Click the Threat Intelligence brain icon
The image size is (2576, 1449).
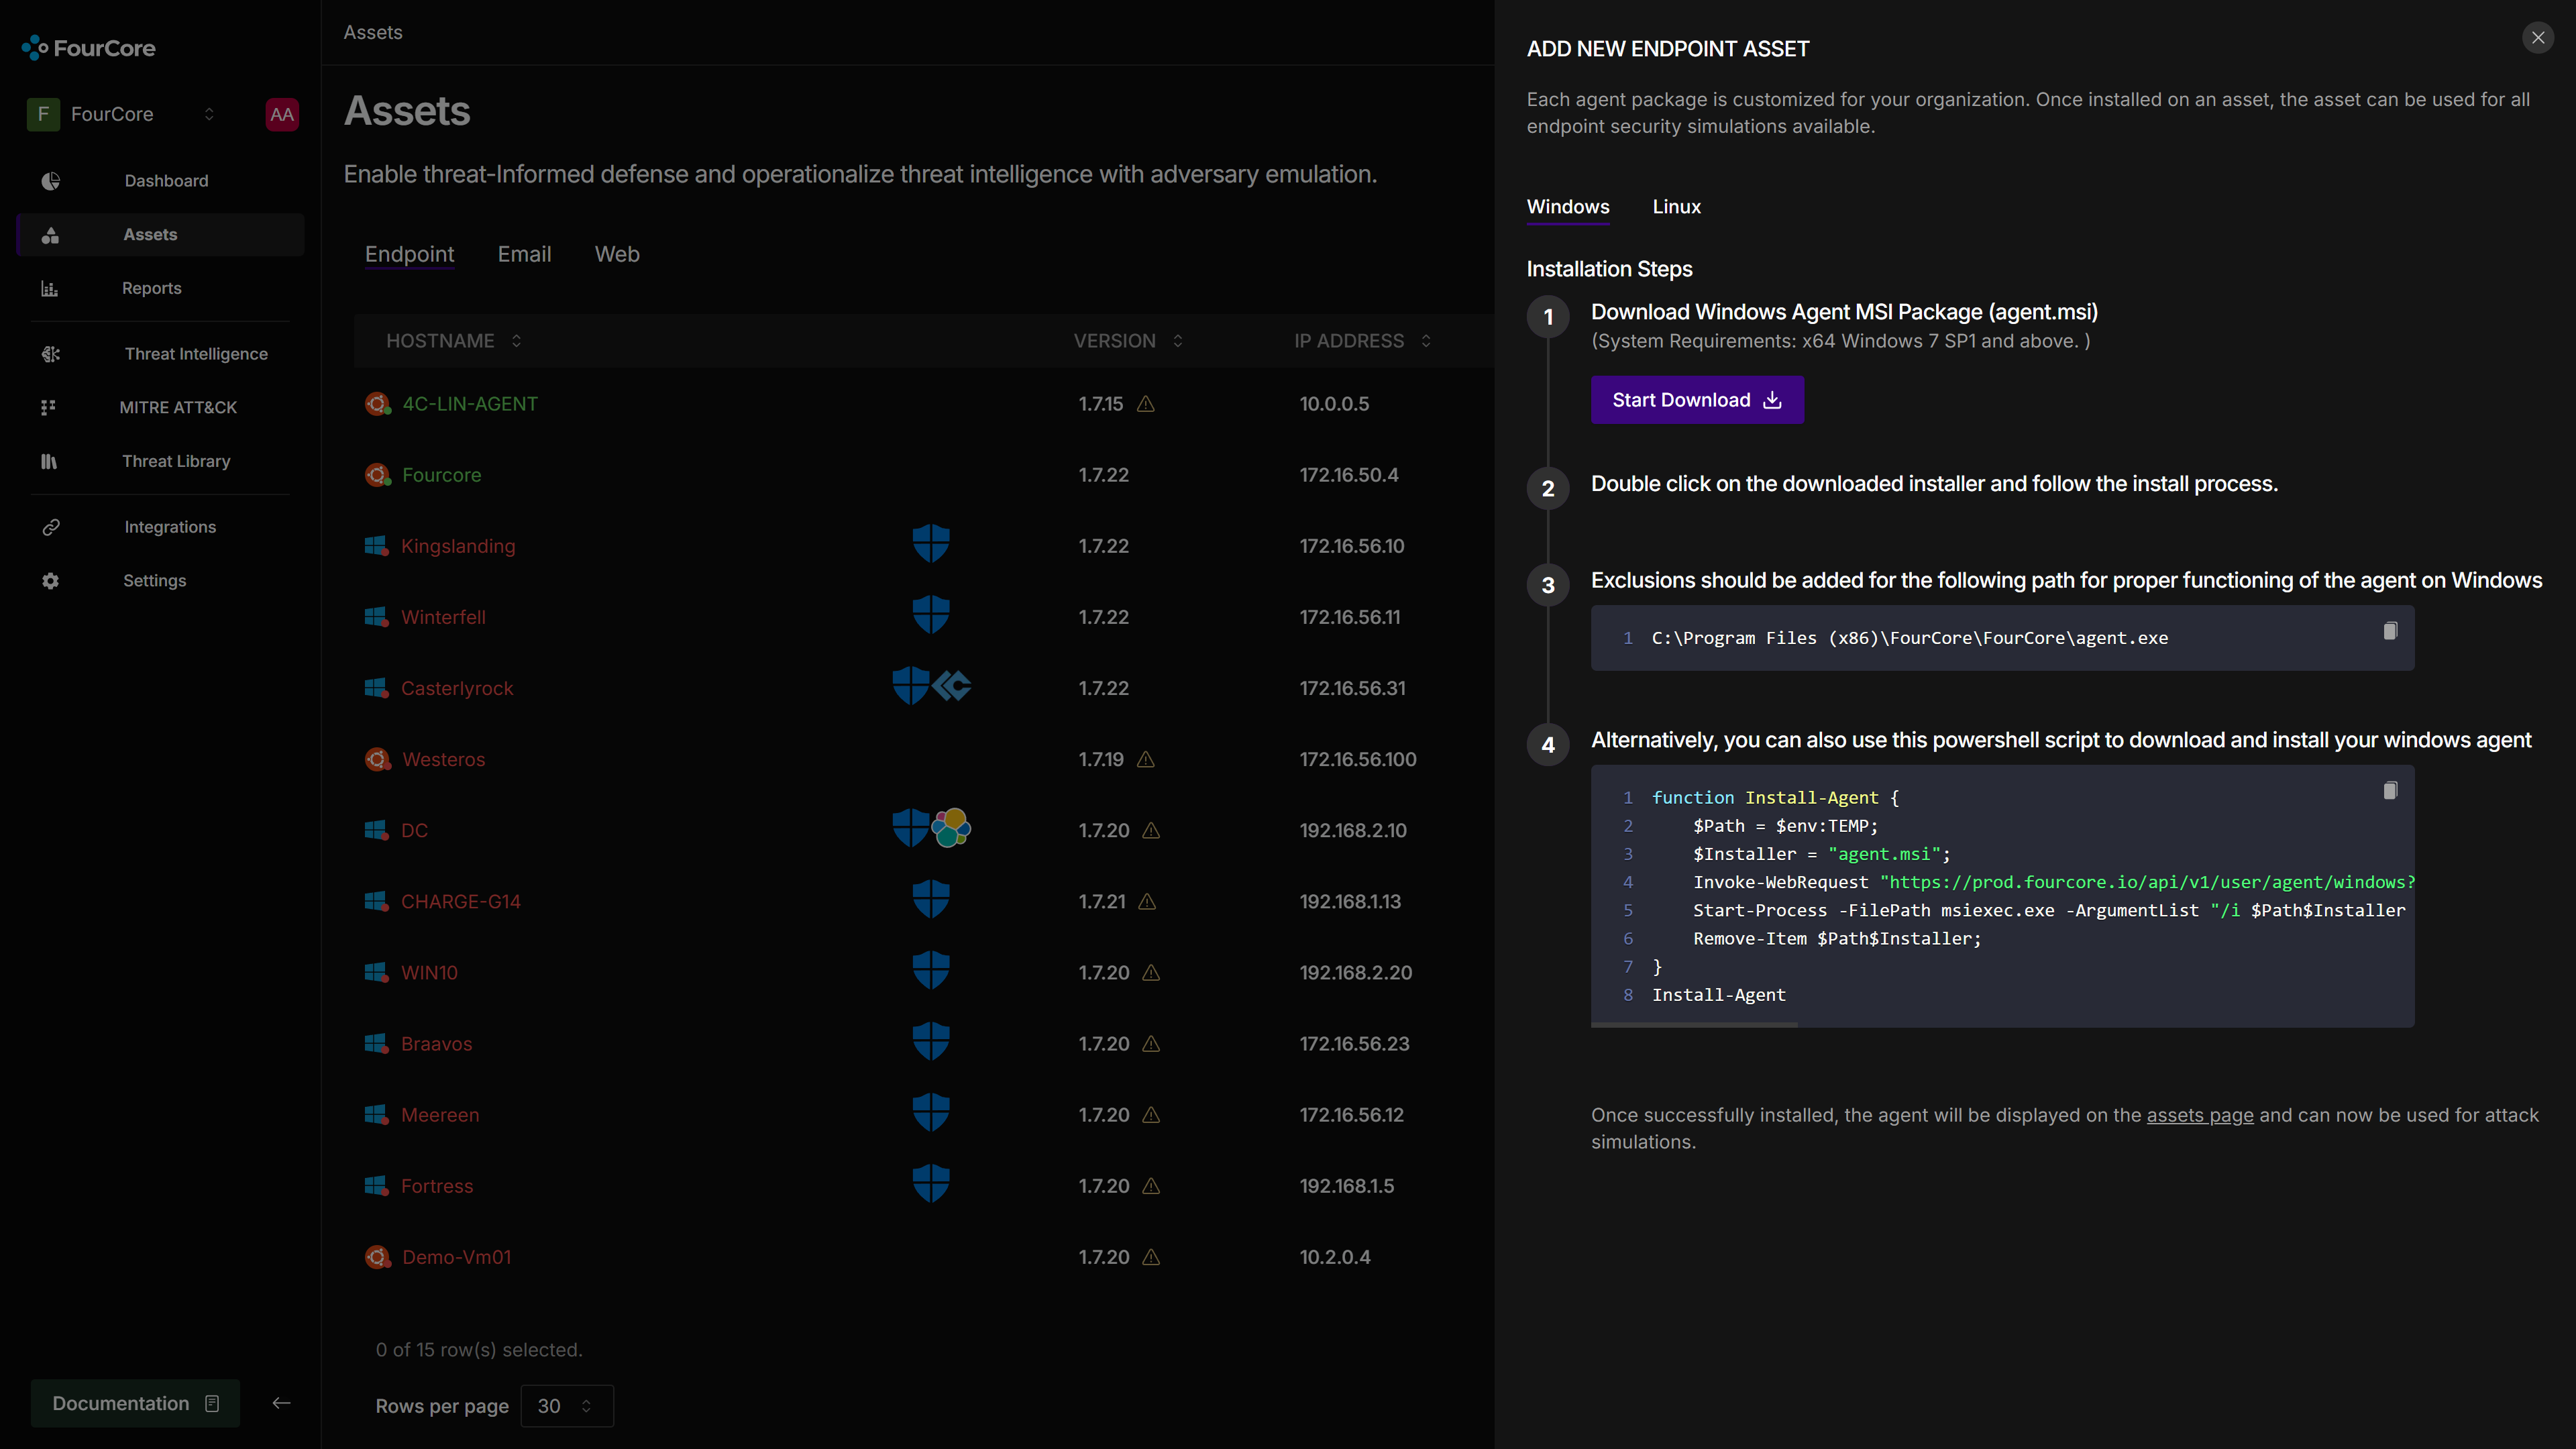50,354
